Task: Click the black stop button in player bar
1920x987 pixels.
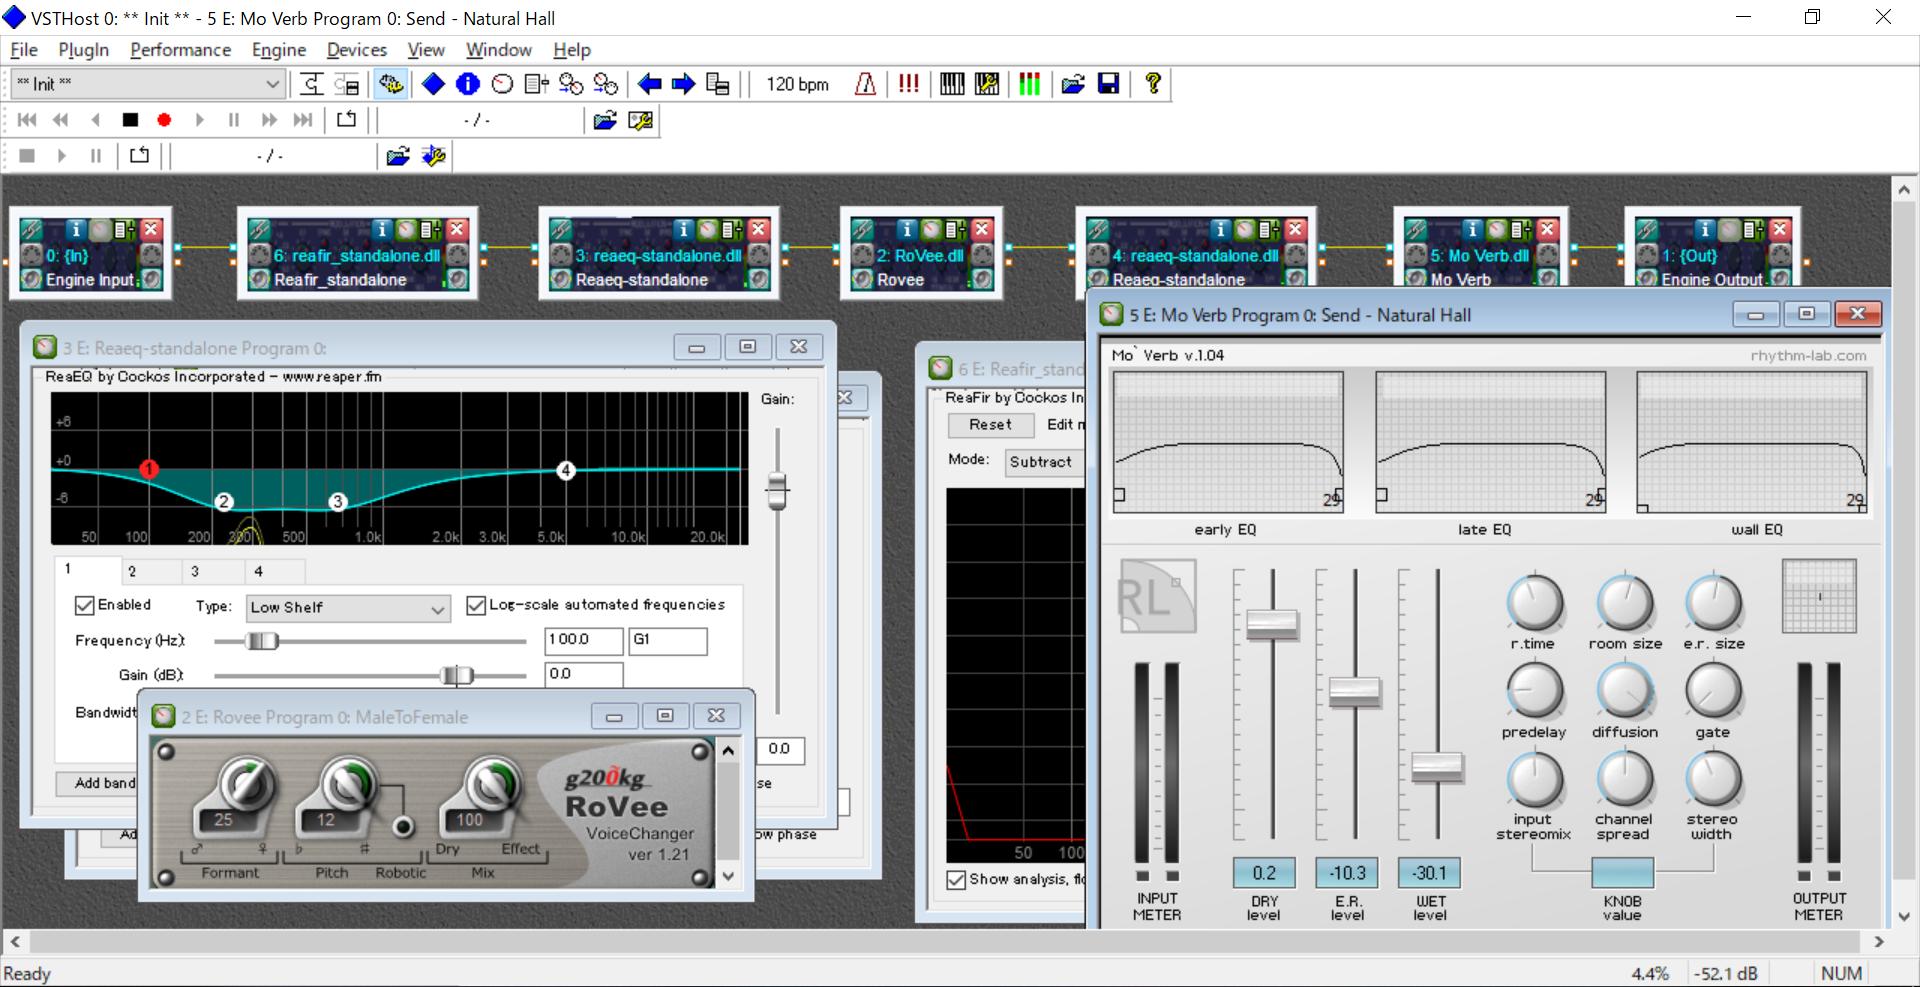Action: tap(130, 120)
